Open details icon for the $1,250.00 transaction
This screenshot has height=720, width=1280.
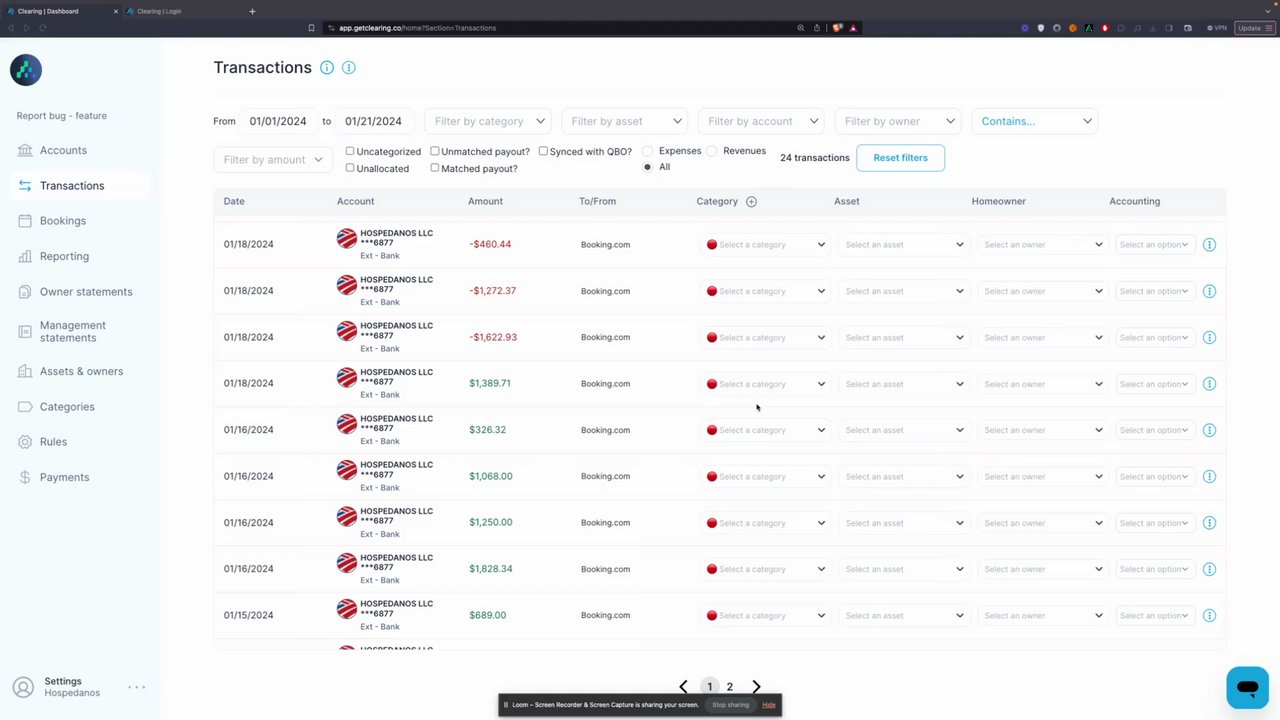coord(1209,523)
